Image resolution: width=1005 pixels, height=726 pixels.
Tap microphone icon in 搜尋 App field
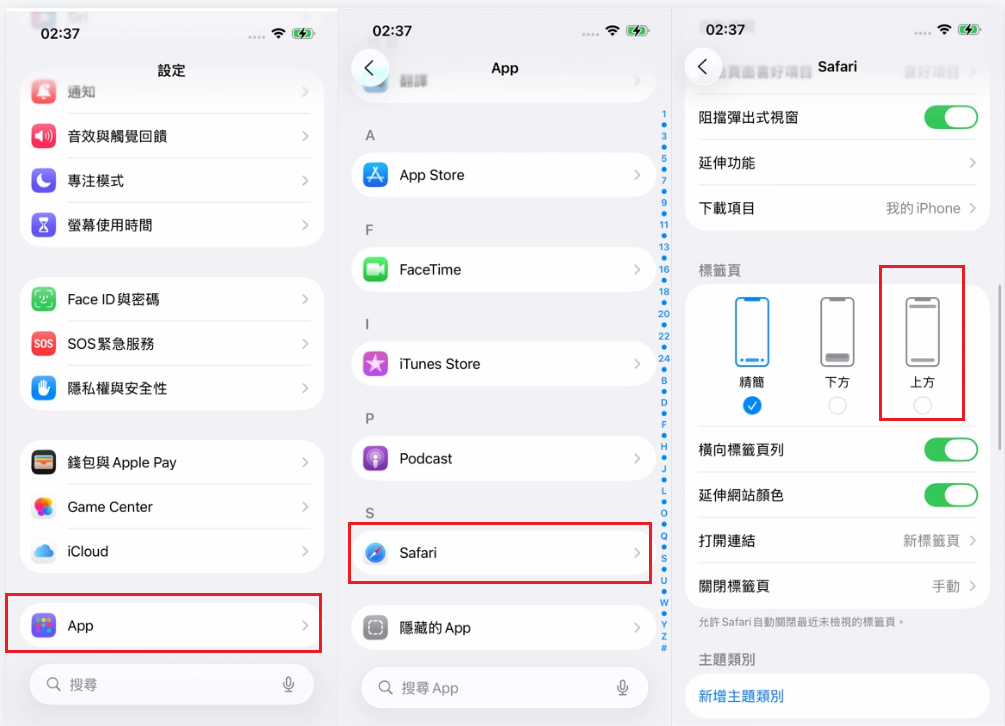[622, 688]
